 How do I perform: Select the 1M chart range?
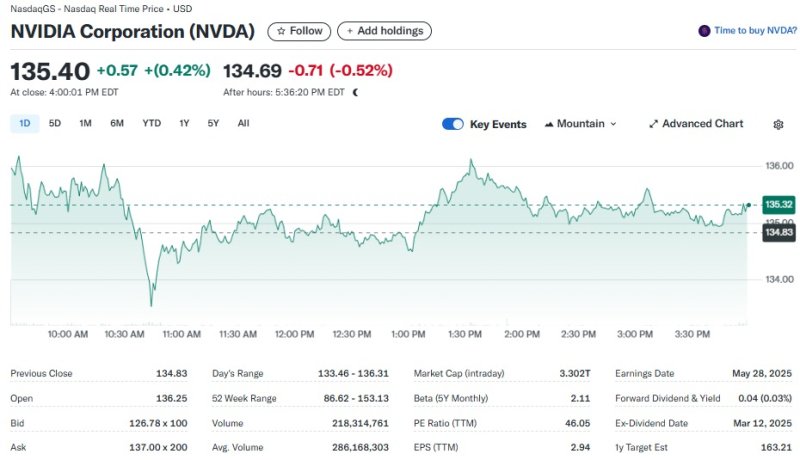[x=85, y=123]
